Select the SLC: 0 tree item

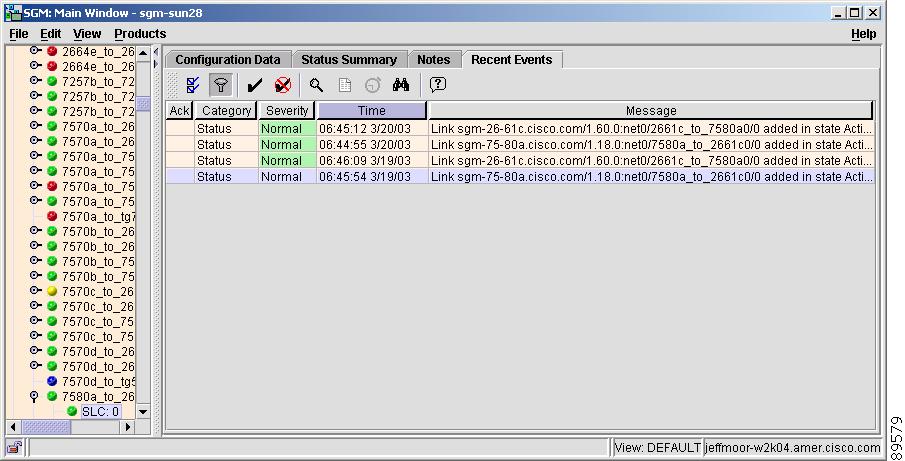pyautogui.click(x=100, y=411)
